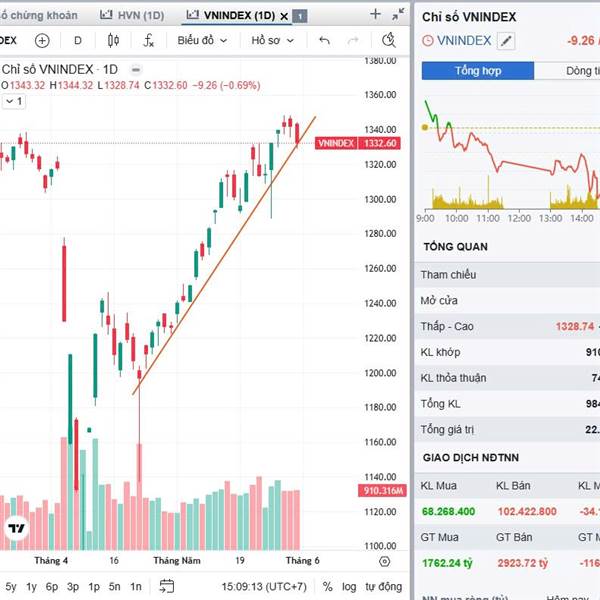Click the Tham chiếu row

point(507,275)
